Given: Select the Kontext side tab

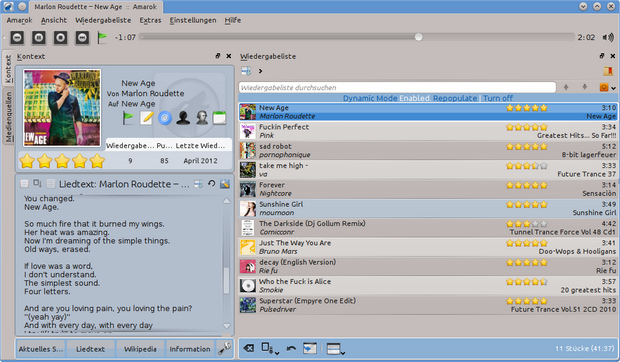Looking at the screenshot, I should pos(8,68).
